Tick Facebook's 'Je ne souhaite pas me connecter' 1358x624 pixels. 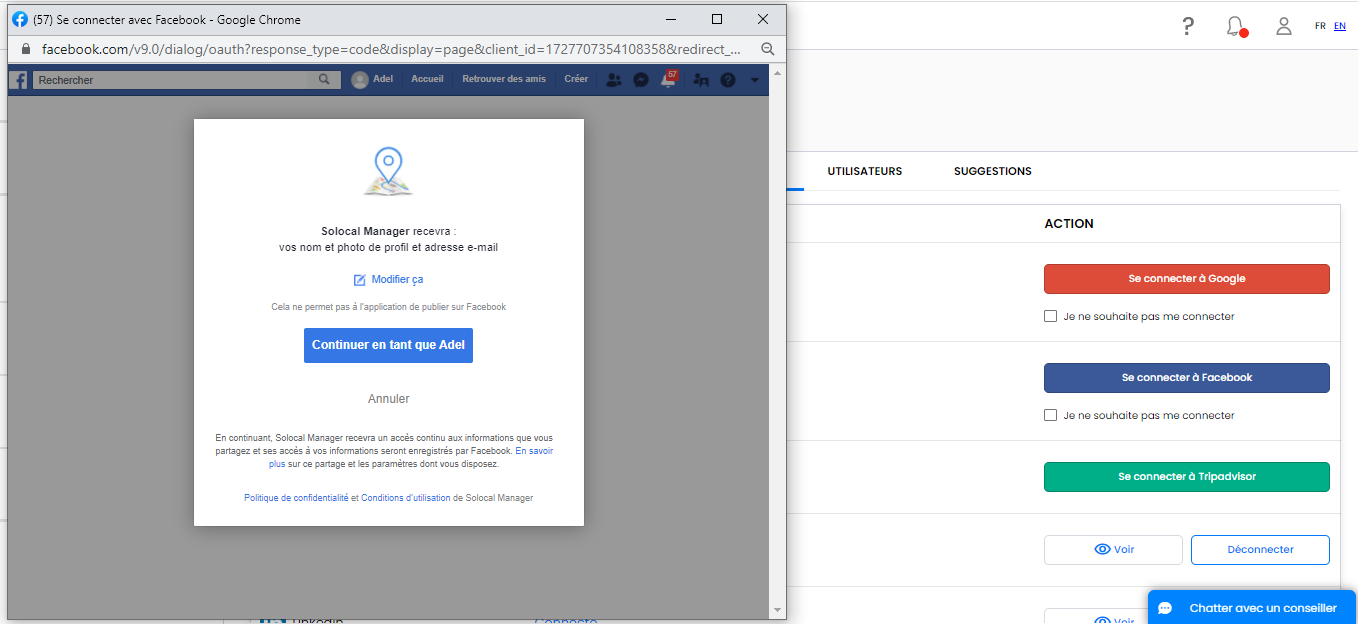(1050, 415)
